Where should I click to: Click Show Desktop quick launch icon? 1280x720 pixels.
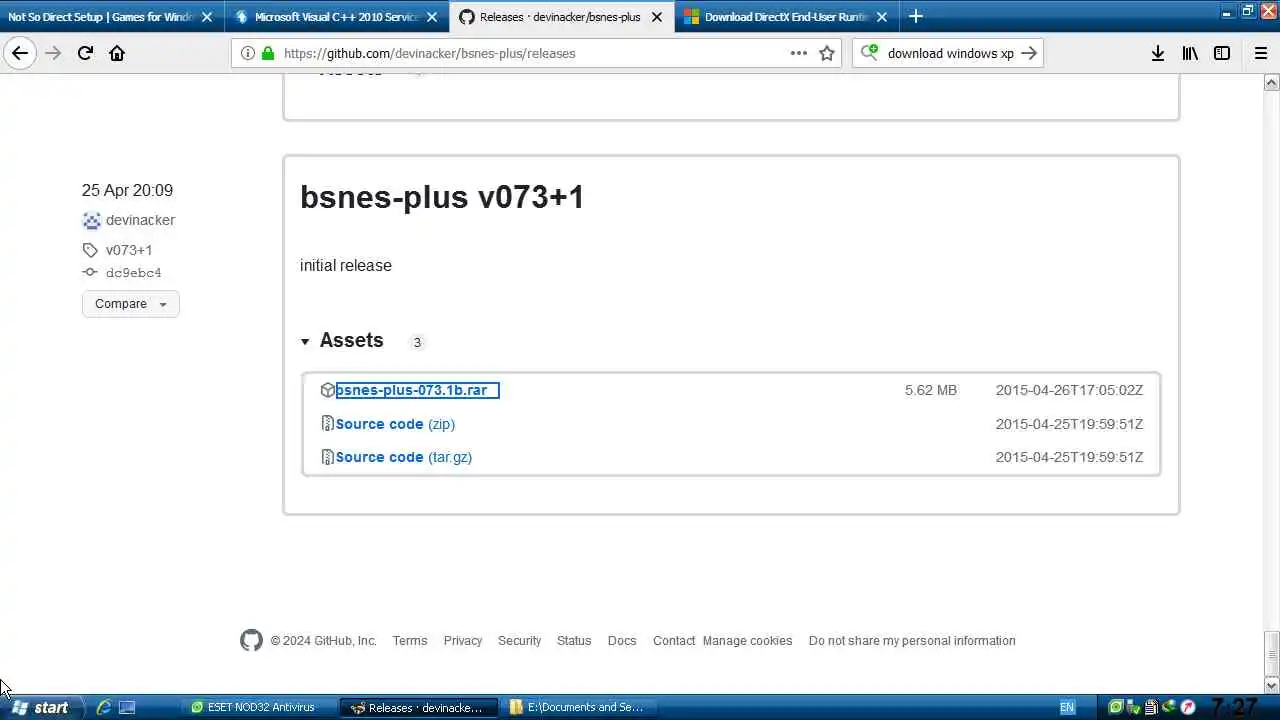[x=127, y=707]
